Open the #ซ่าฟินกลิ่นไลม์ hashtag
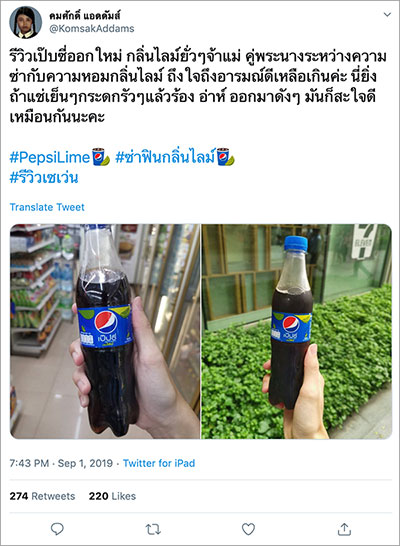 [x=165, y=157]
